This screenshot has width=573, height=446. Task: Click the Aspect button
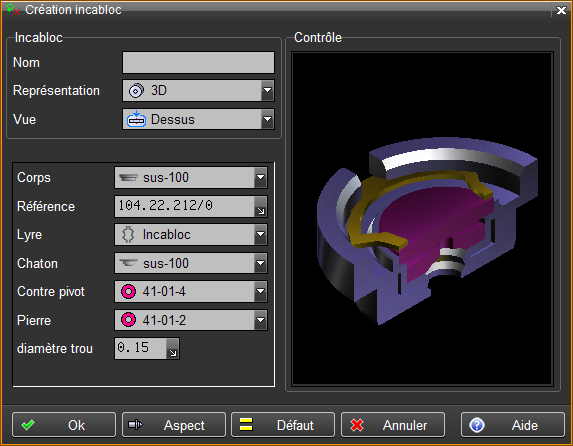pos(174,425)
